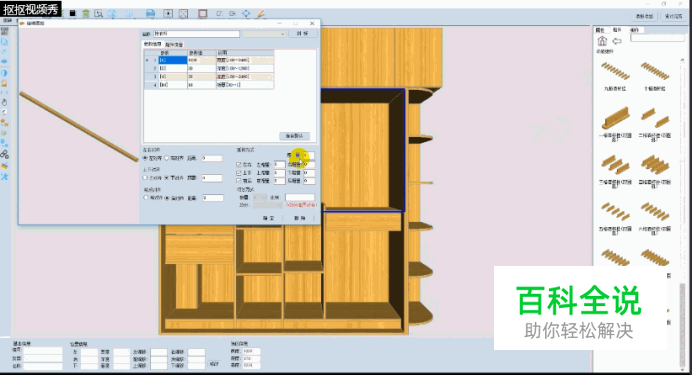Select the hand pan tool in left sidebar

[4, 102]
